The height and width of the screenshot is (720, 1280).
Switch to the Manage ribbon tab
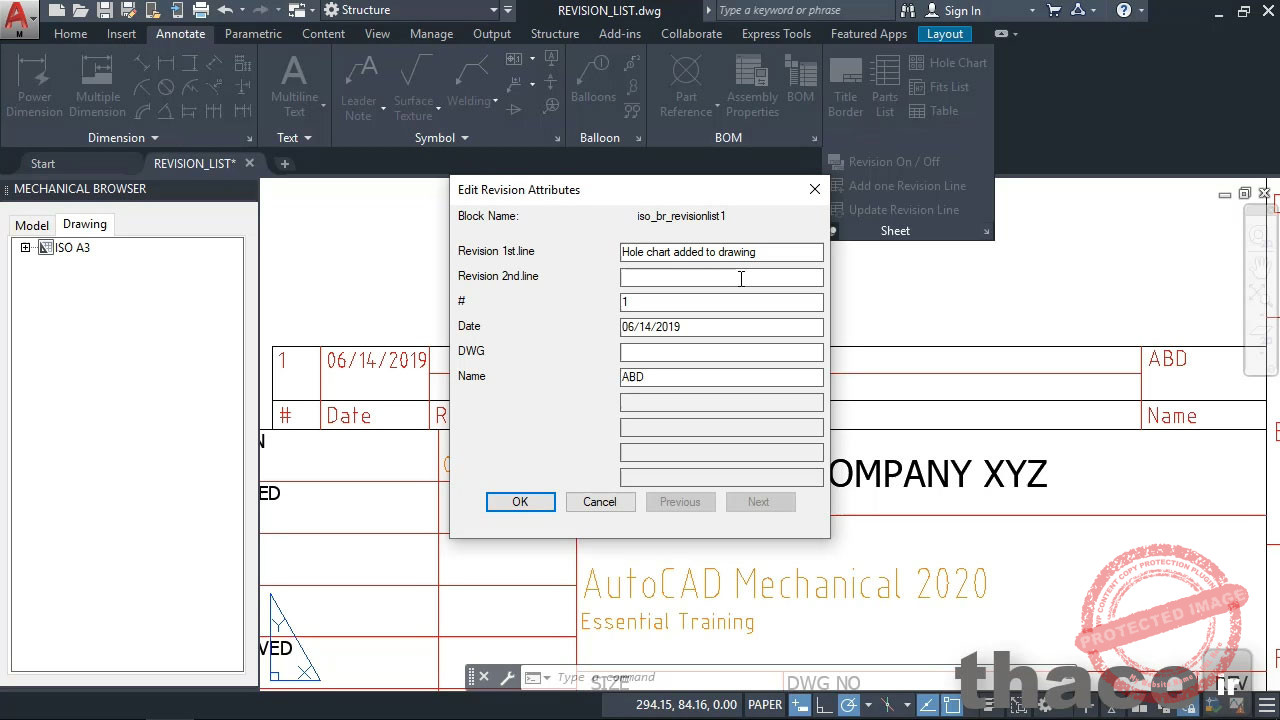click(431, 33)
